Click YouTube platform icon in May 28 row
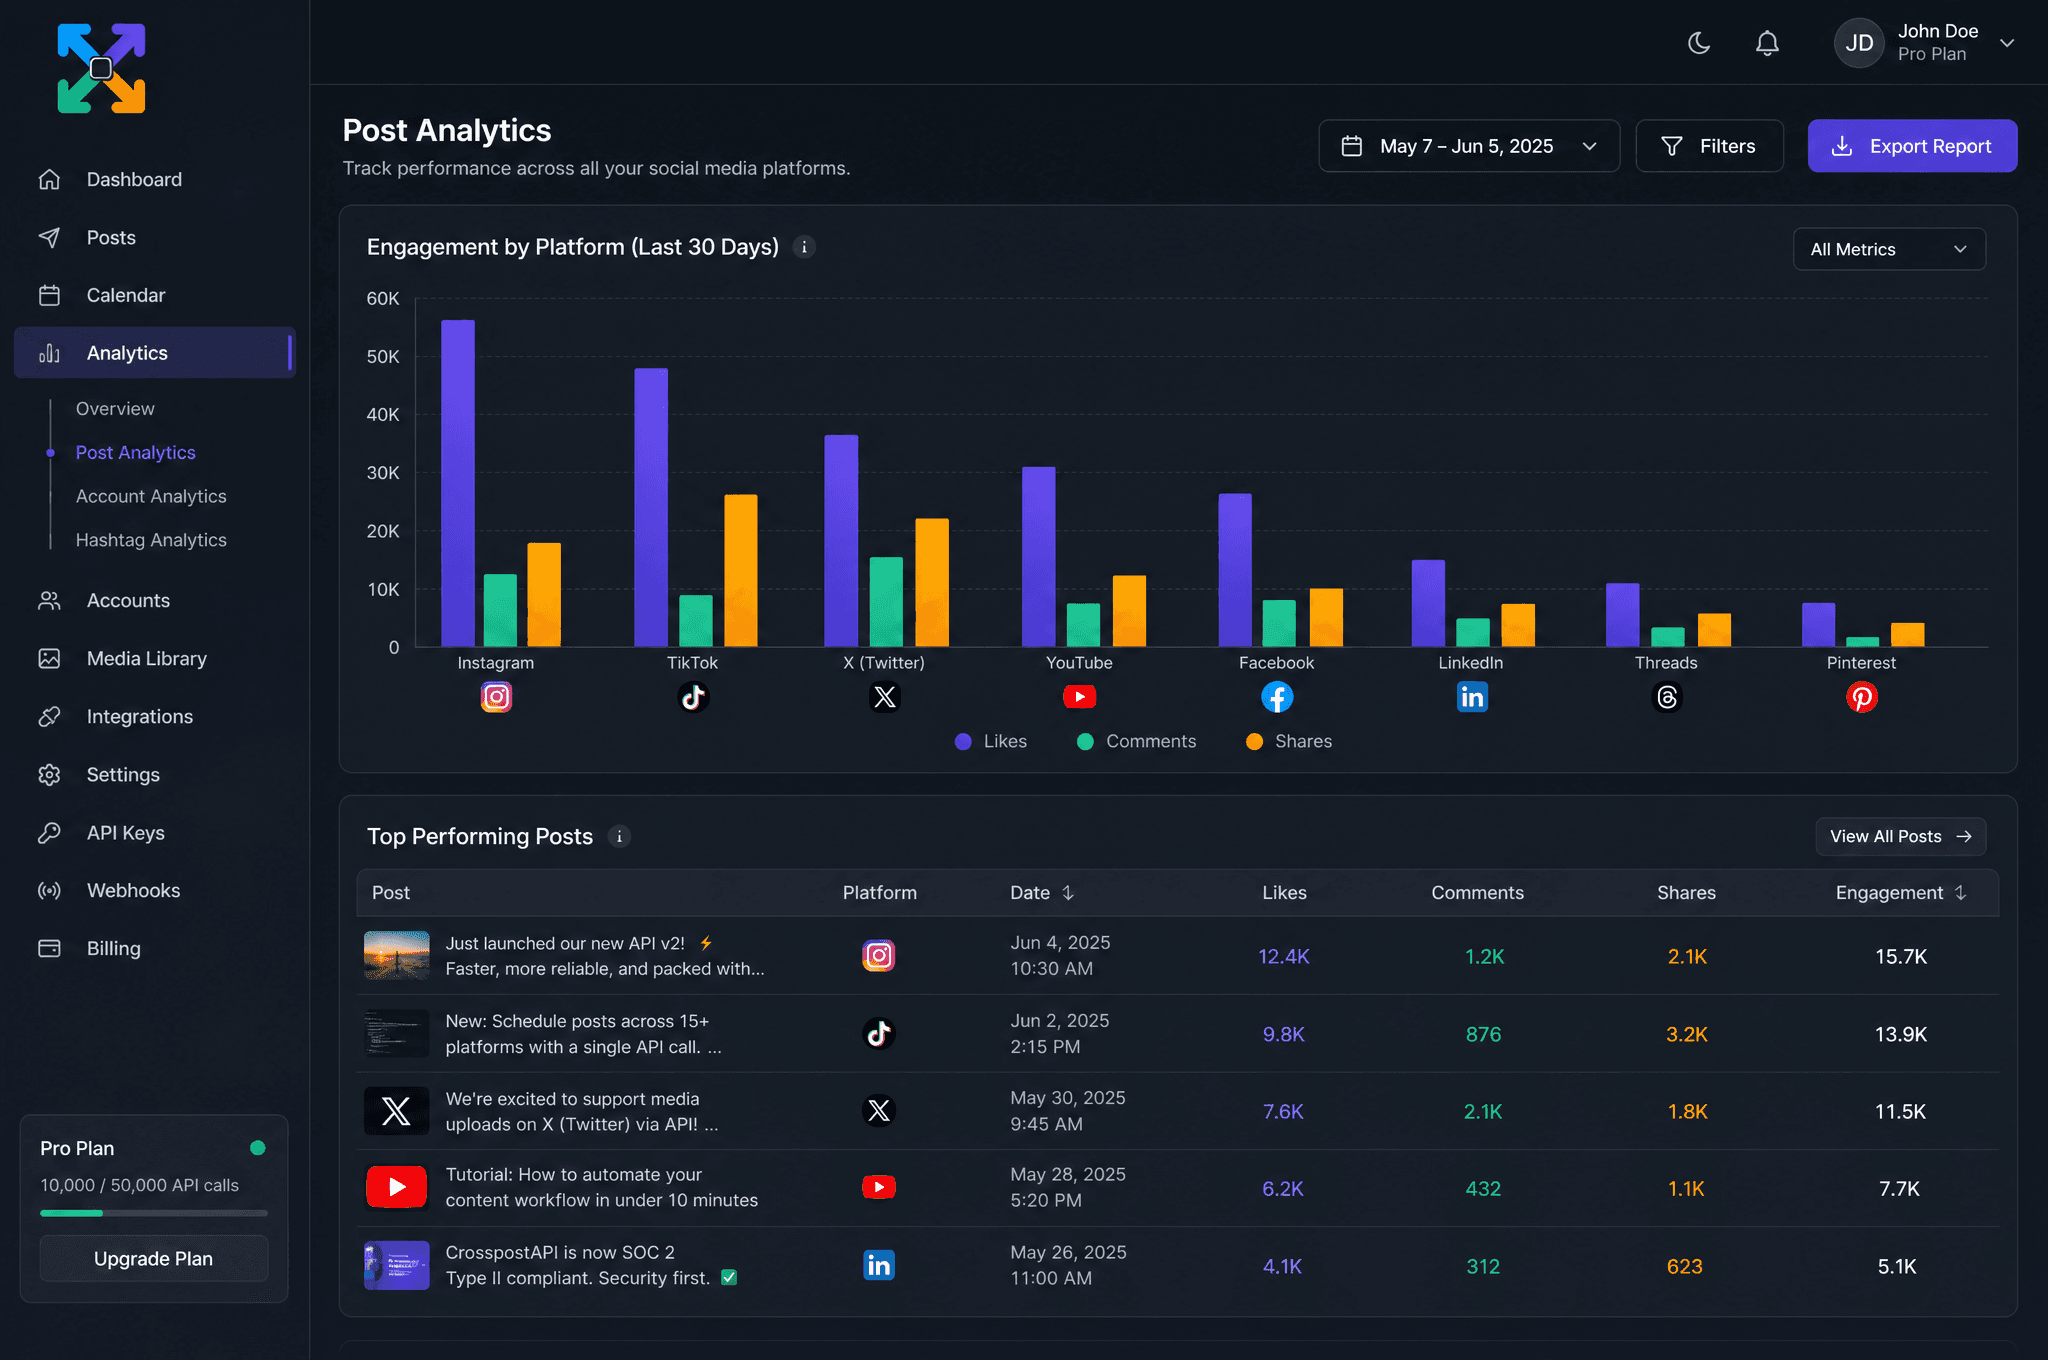 point(879,1187)
